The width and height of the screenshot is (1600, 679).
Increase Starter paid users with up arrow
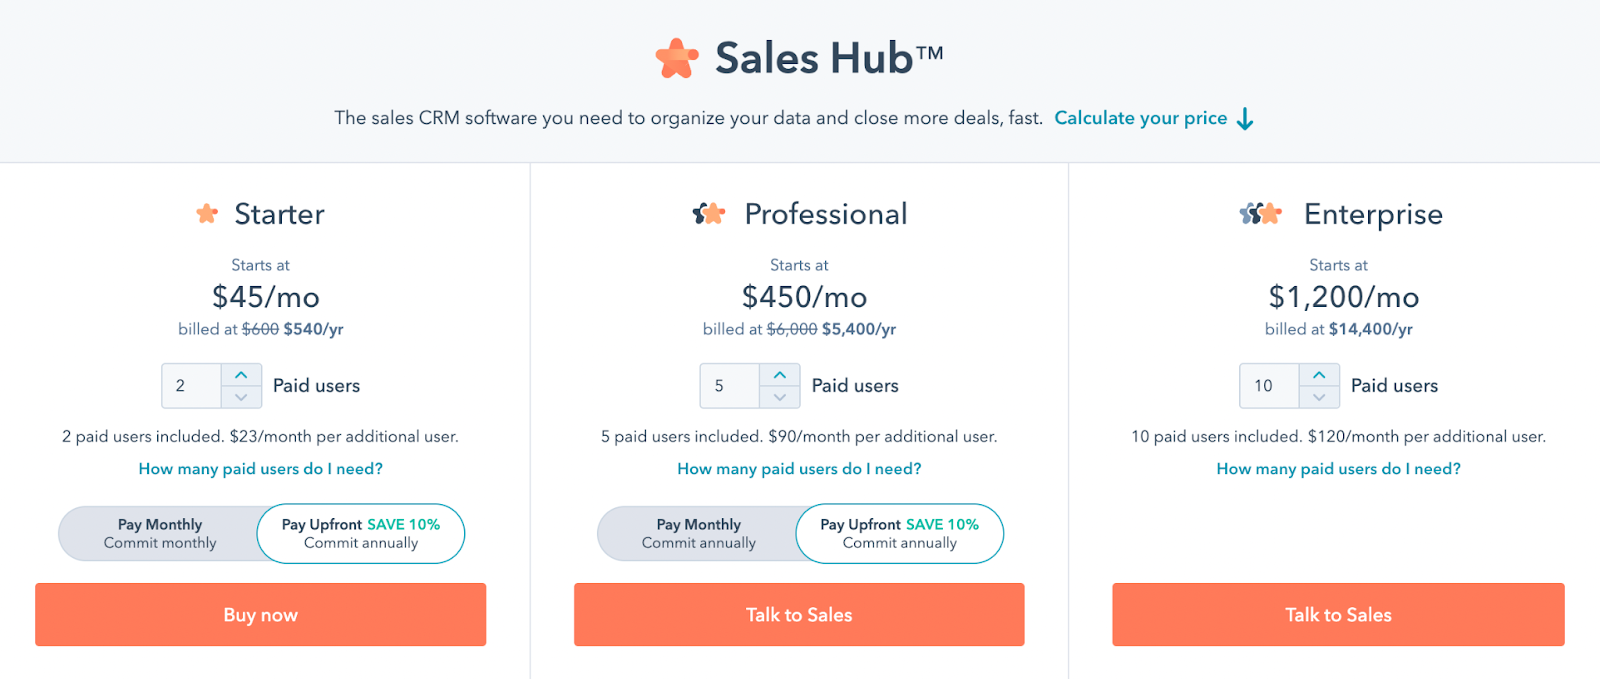coord(241,375)
